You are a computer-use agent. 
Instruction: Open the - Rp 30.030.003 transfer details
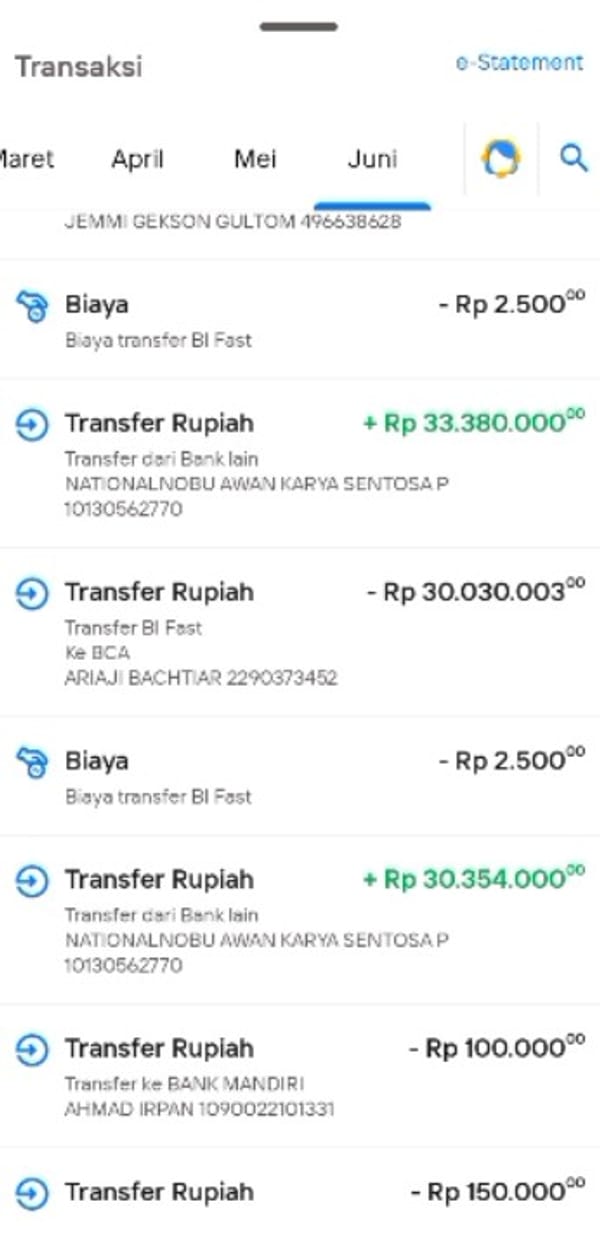pos(300,632)
